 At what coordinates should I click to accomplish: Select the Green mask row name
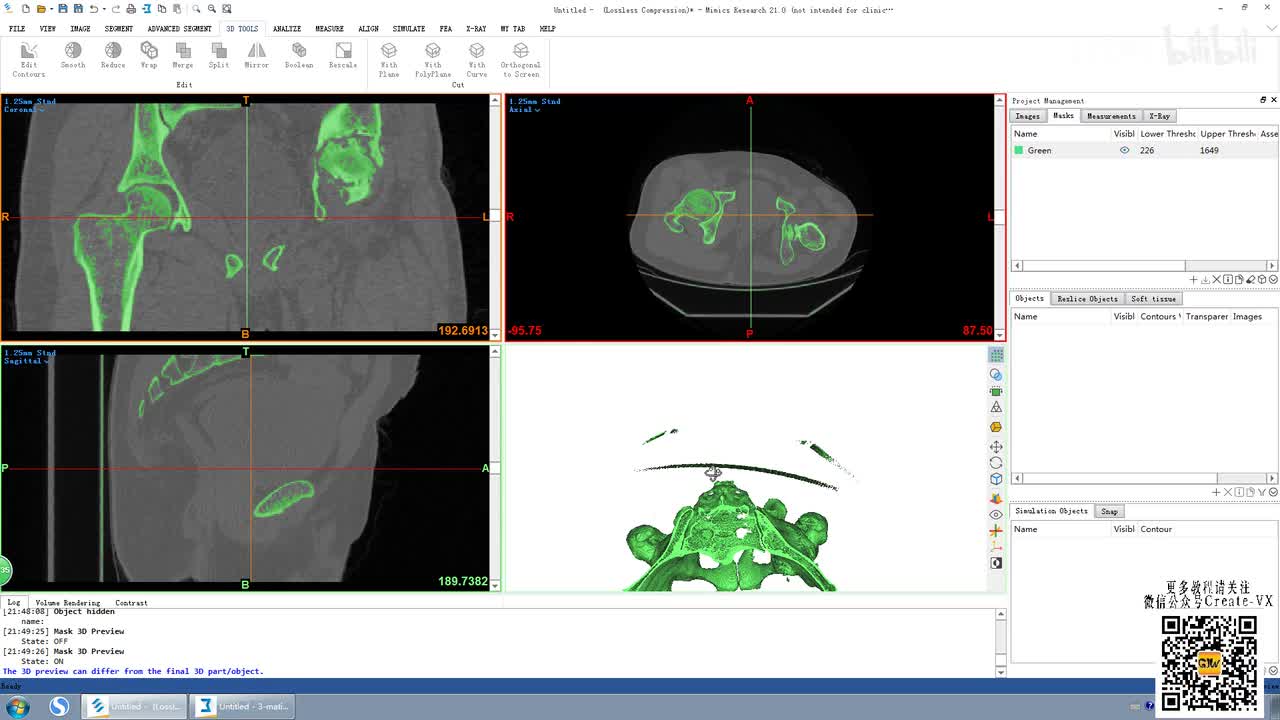[1040, 150]
